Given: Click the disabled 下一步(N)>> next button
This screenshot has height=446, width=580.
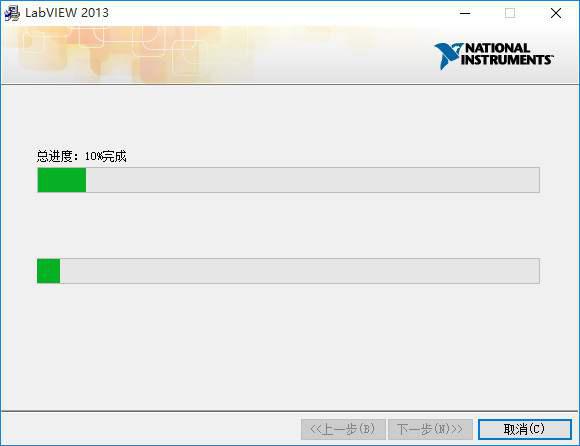Looking at the screenshot, I should (430, 429).
